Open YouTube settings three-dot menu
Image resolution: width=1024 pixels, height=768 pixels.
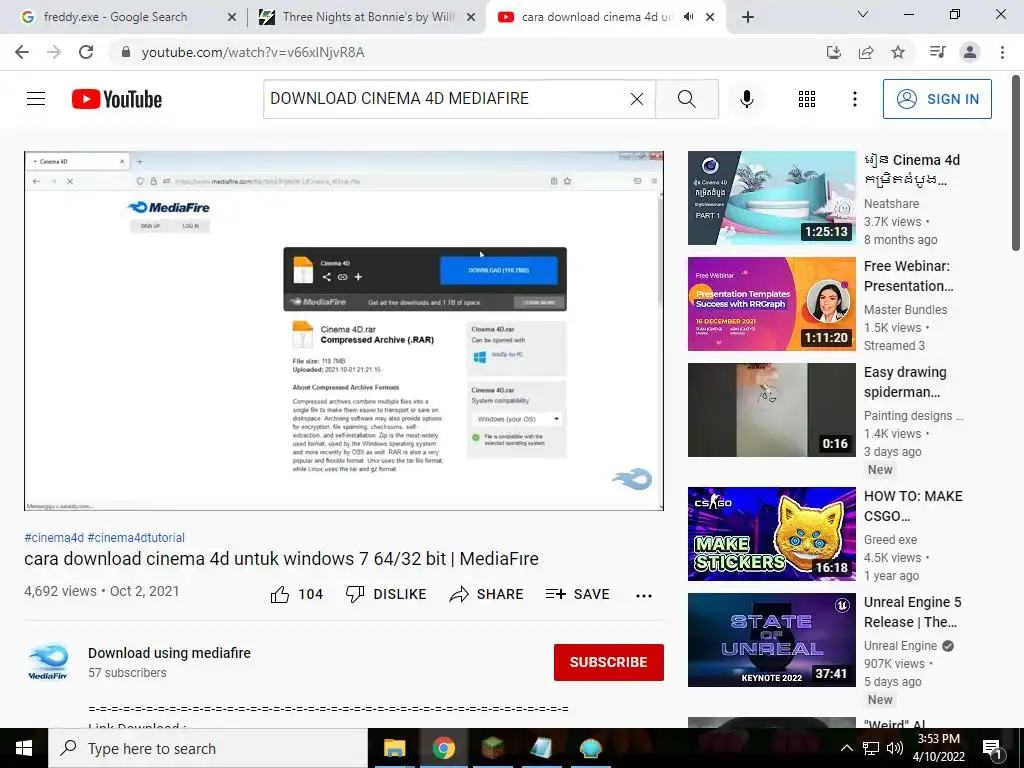(855, 99)
